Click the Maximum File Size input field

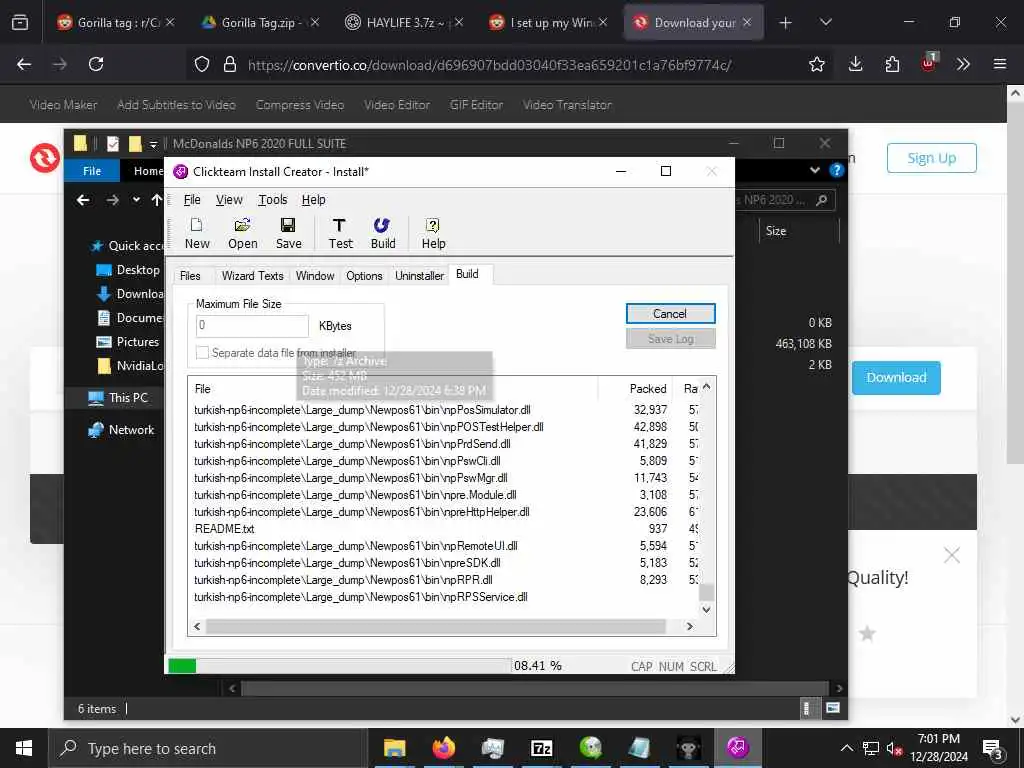click(252, 325)
